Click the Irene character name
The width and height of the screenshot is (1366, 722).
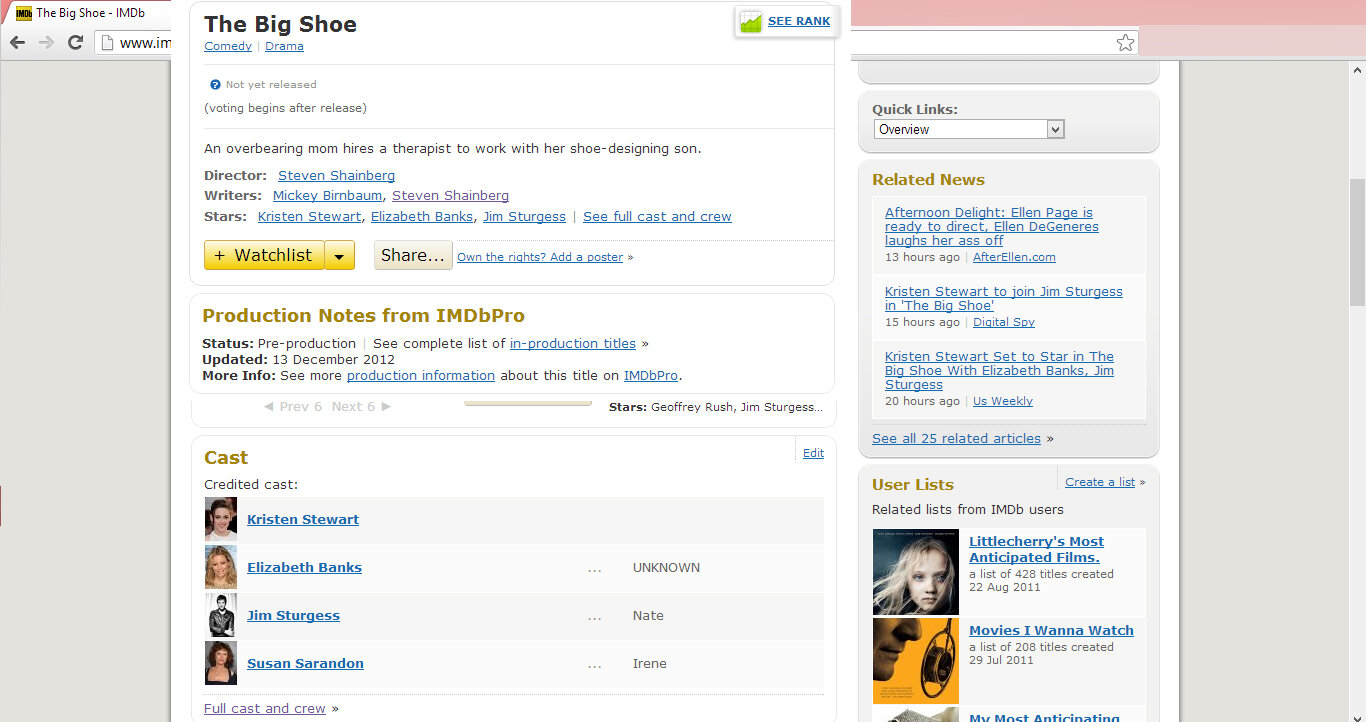pyautogui.click(x=650, y=664)
